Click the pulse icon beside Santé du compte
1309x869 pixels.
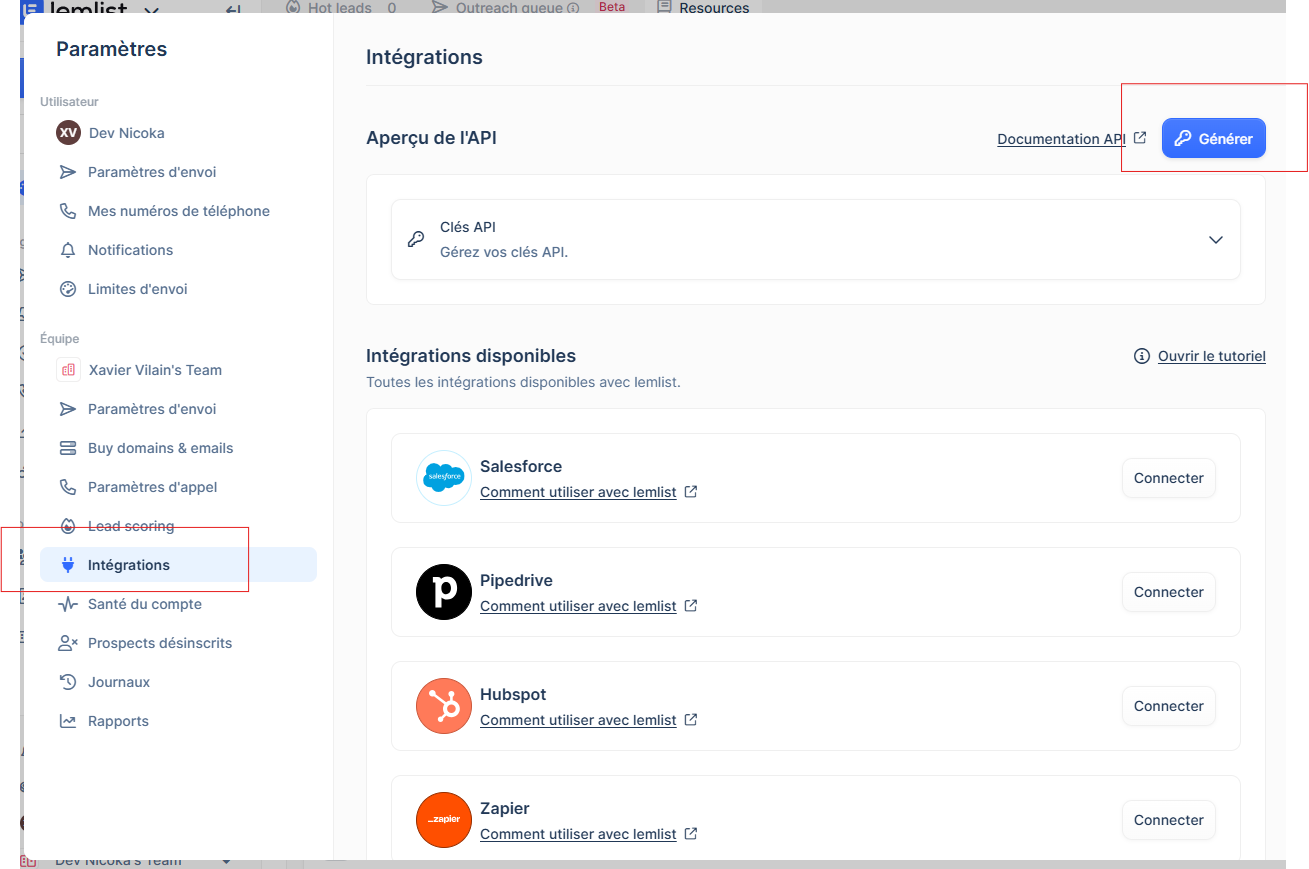[68, 604]
